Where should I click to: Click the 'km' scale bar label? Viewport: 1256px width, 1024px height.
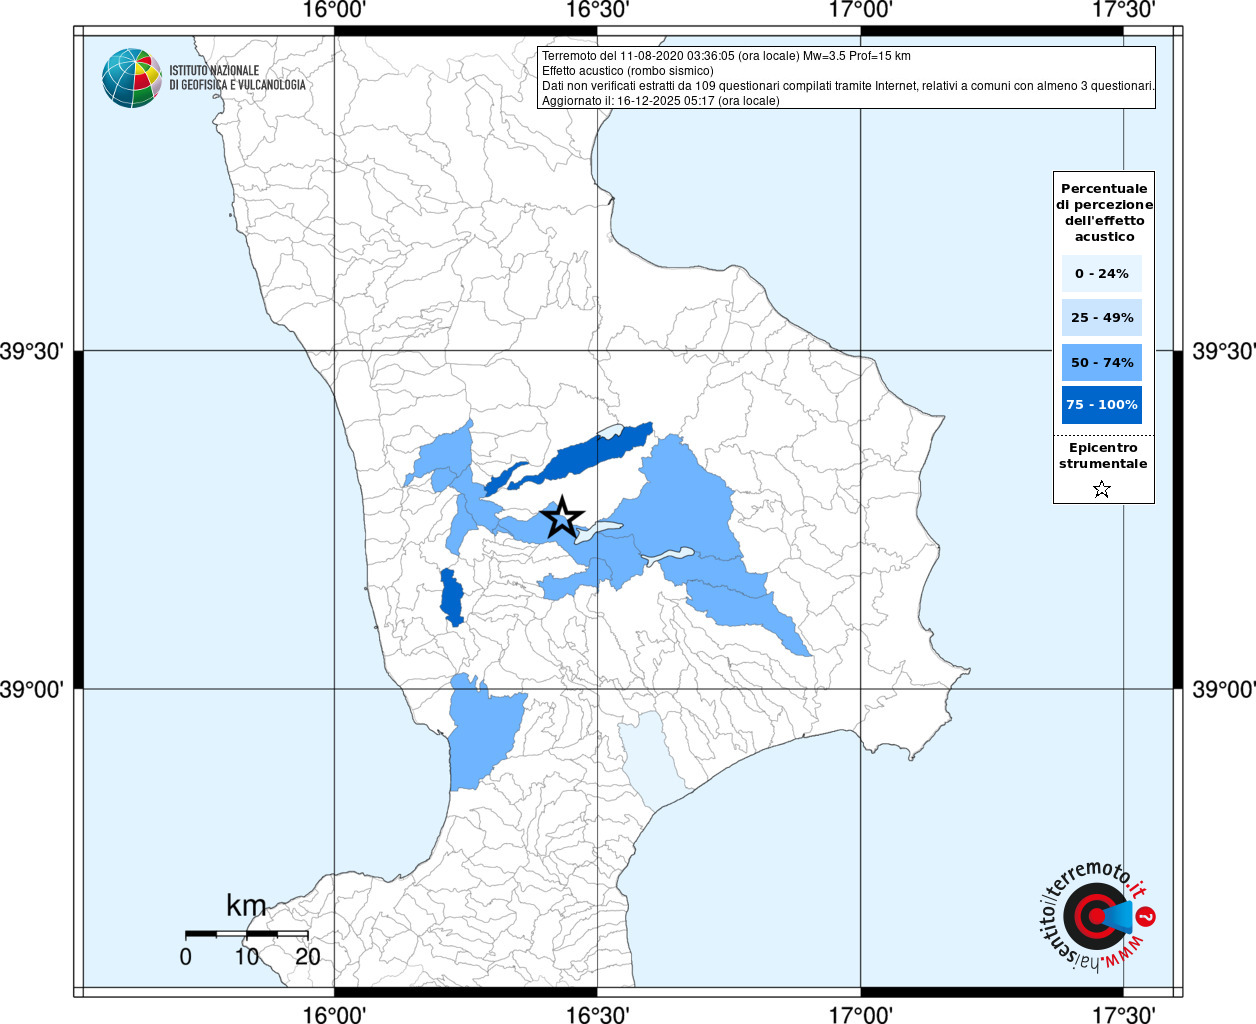[x=246, y=906]
